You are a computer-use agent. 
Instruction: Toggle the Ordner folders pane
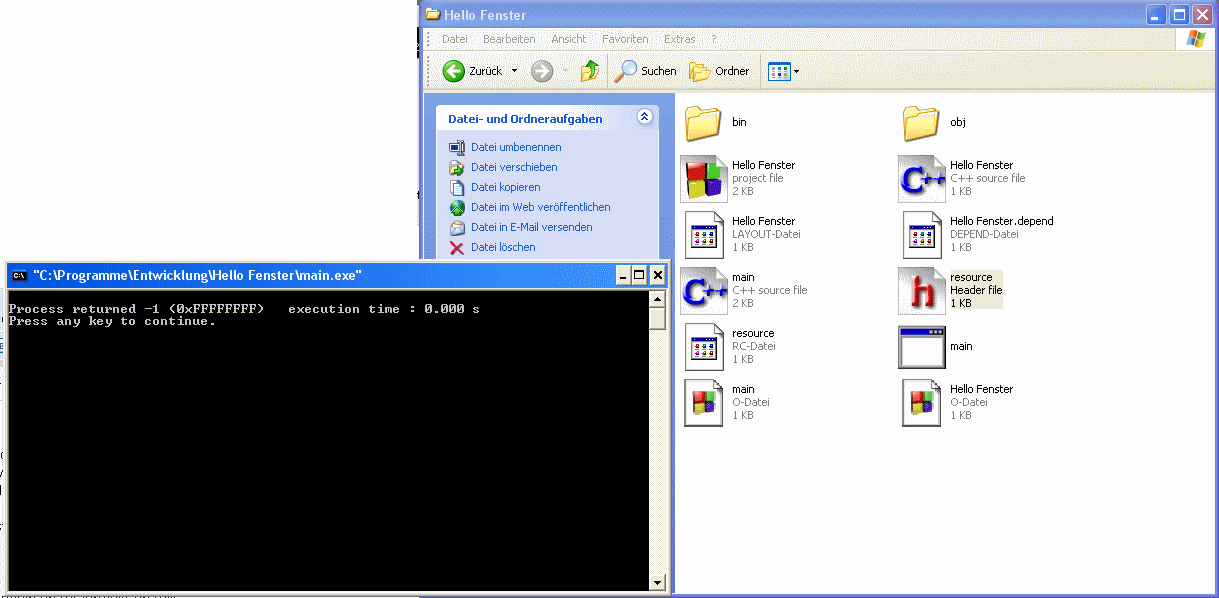(720, 71)
